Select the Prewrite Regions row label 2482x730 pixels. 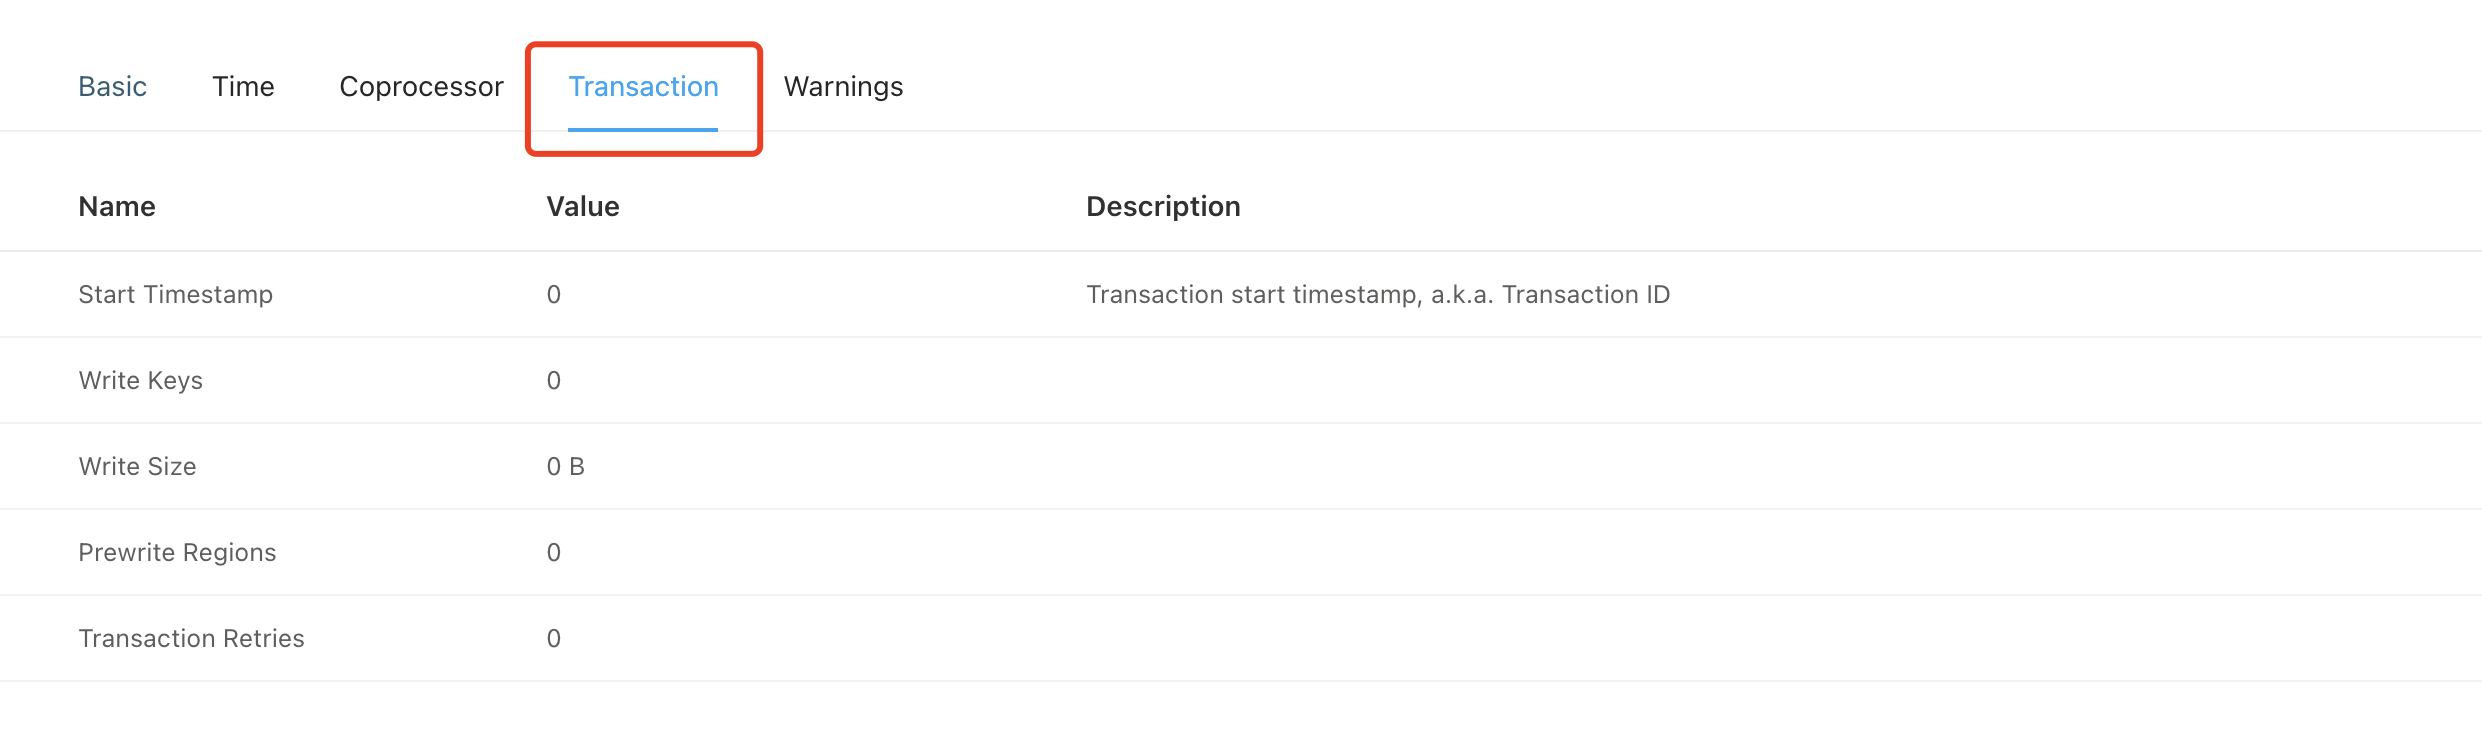click(177, 553)
